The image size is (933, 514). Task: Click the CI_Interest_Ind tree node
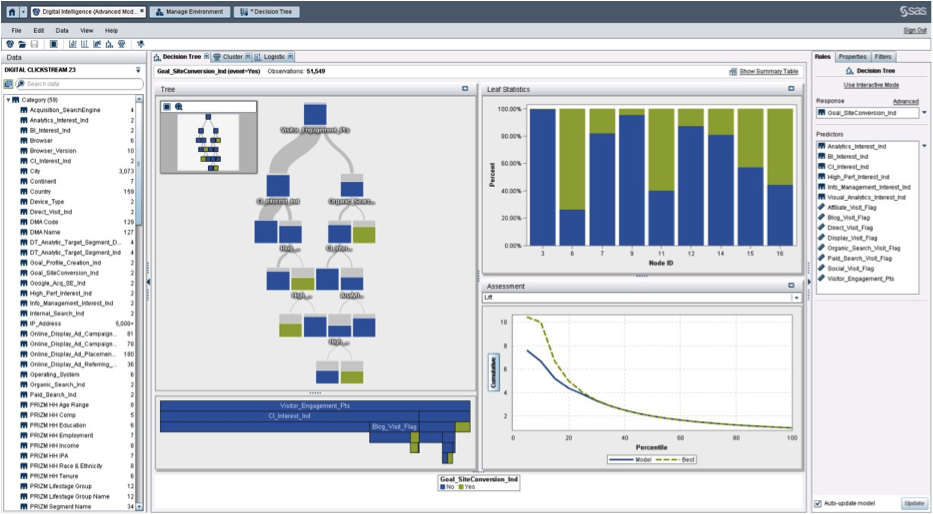point(278,186)
